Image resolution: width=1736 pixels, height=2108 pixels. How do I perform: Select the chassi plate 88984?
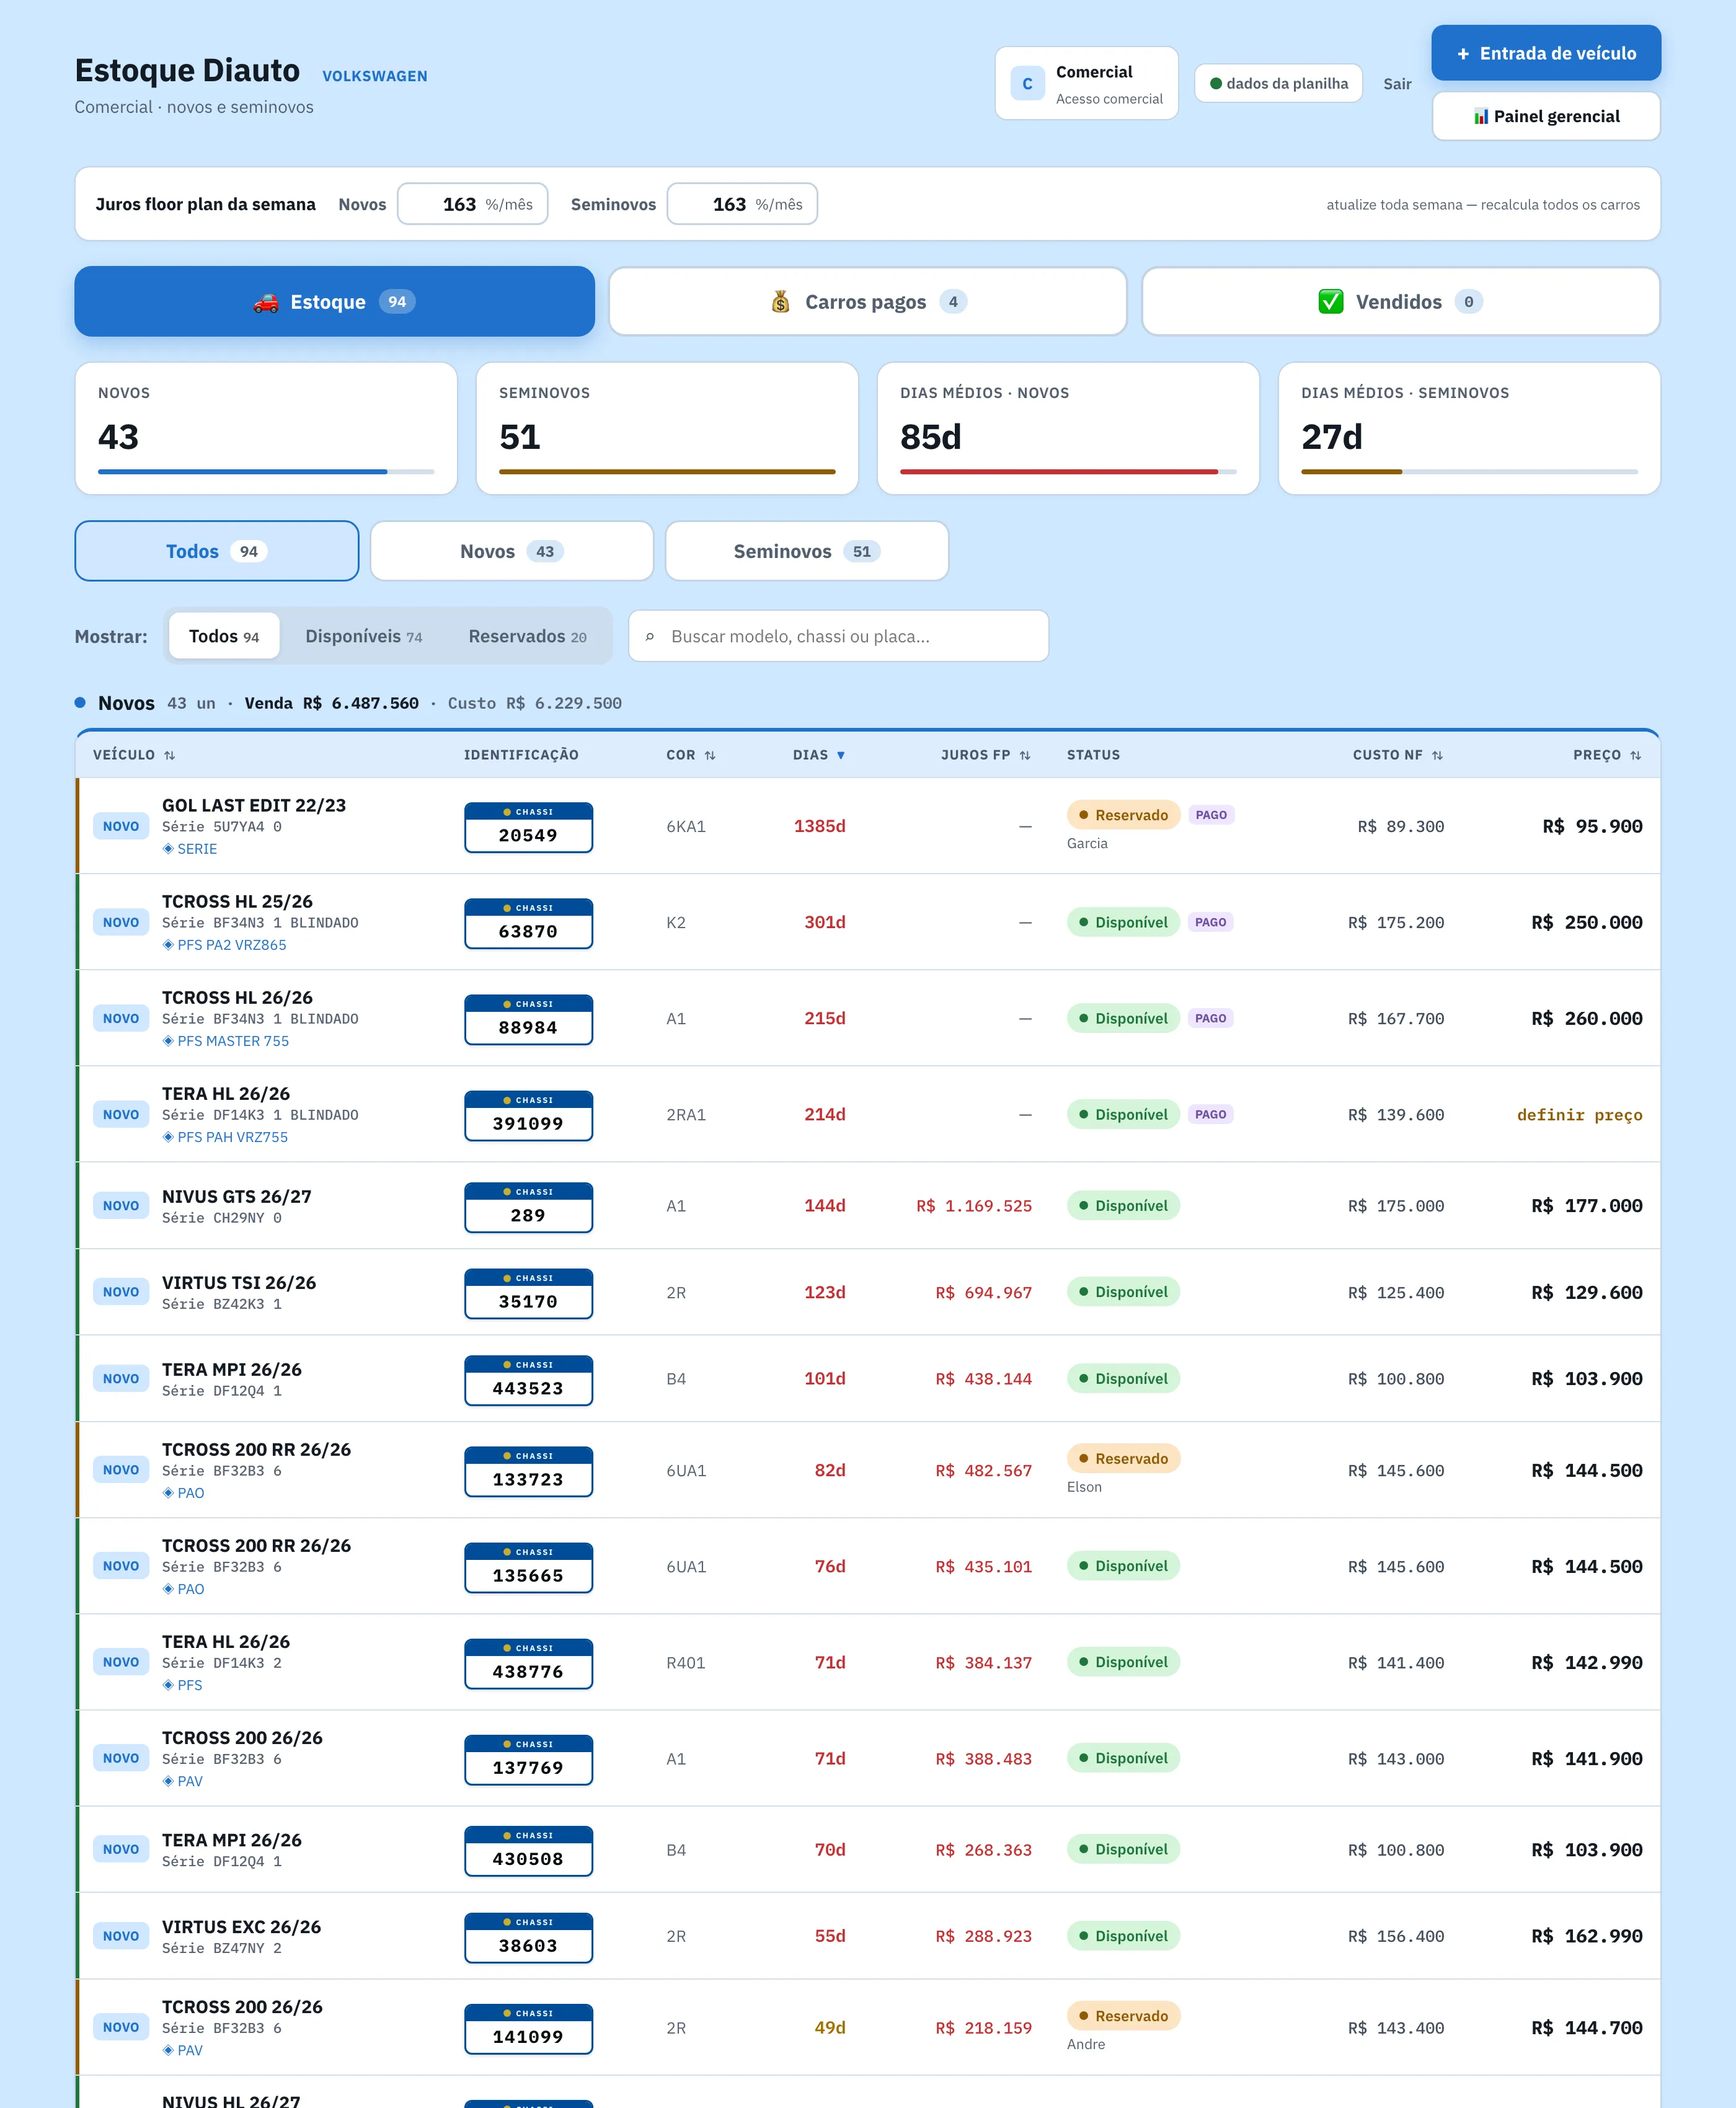click(x=528, y=1019)
